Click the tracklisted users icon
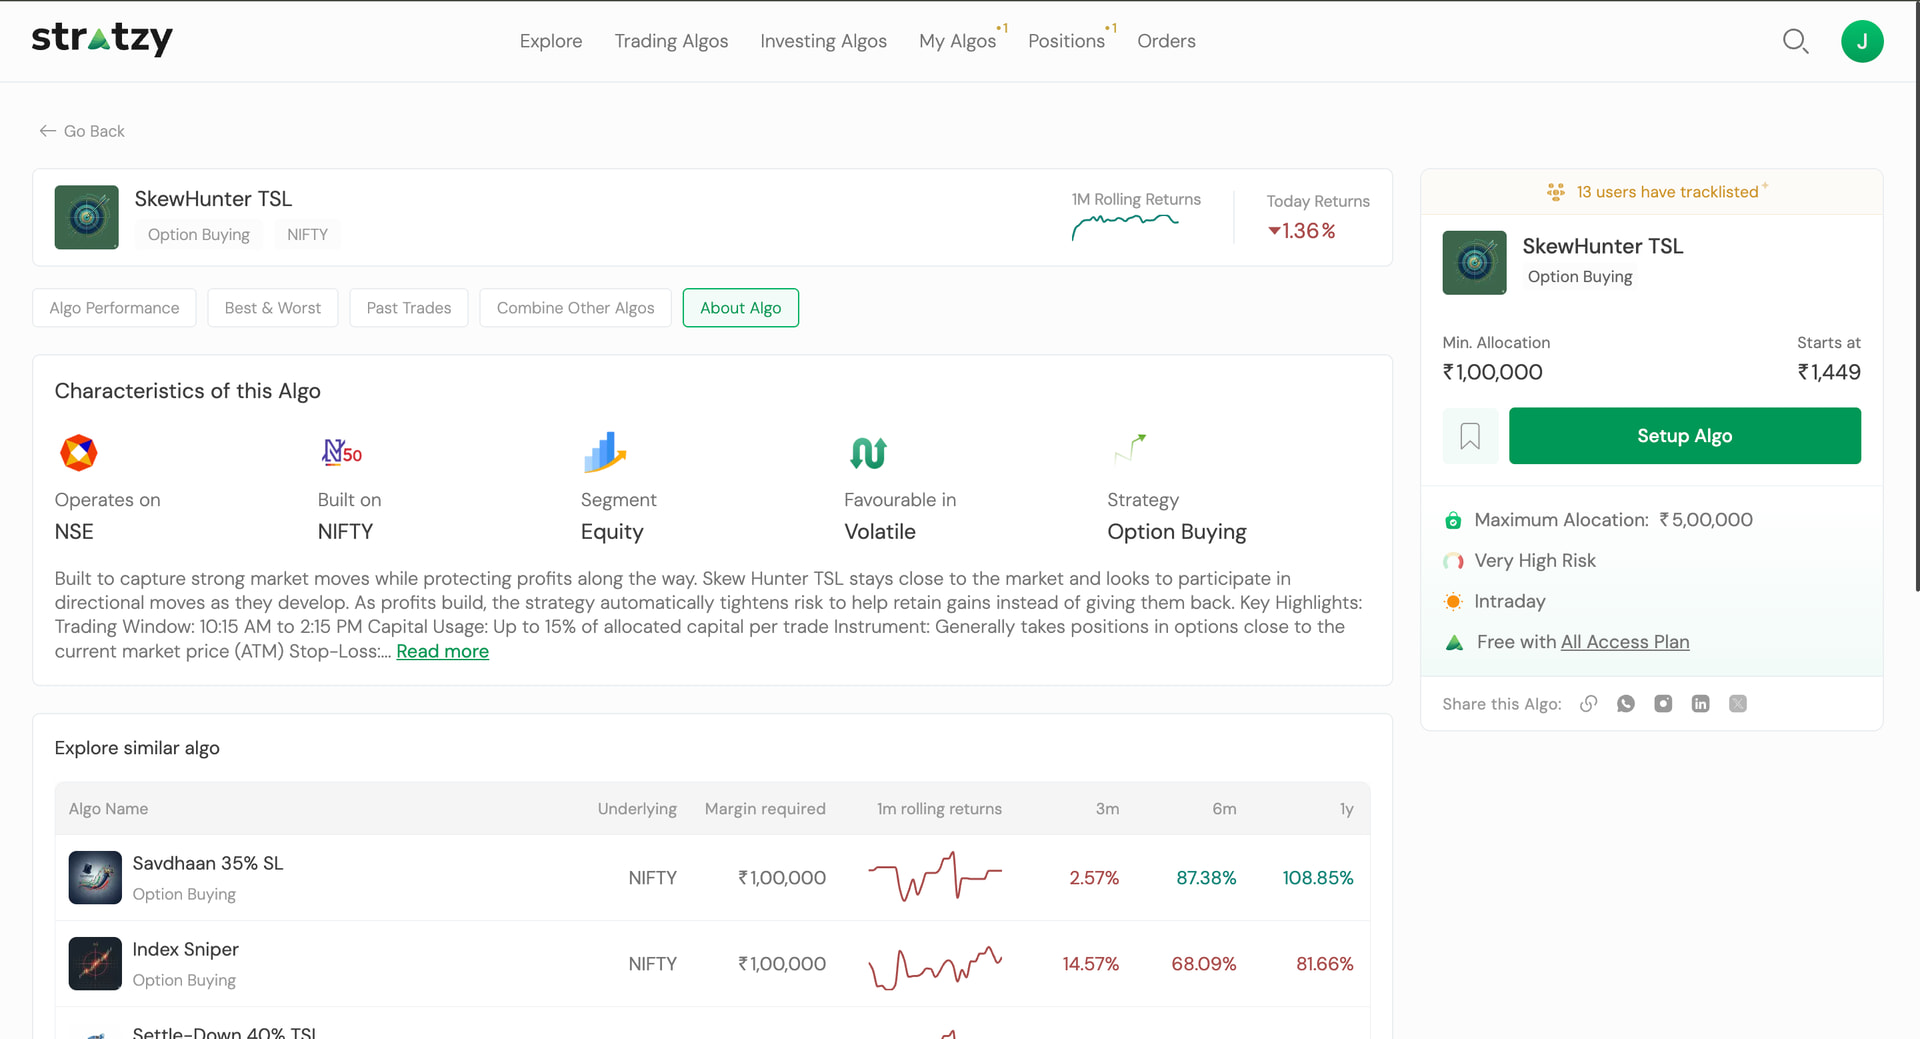 (1556, 192)
